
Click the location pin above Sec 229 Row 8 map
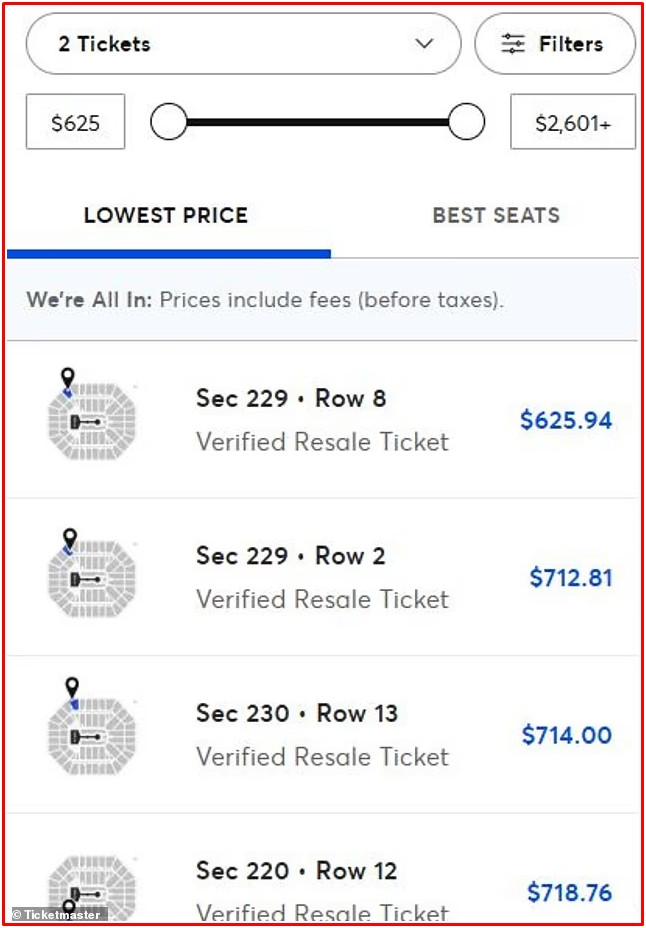pos(68,377)
